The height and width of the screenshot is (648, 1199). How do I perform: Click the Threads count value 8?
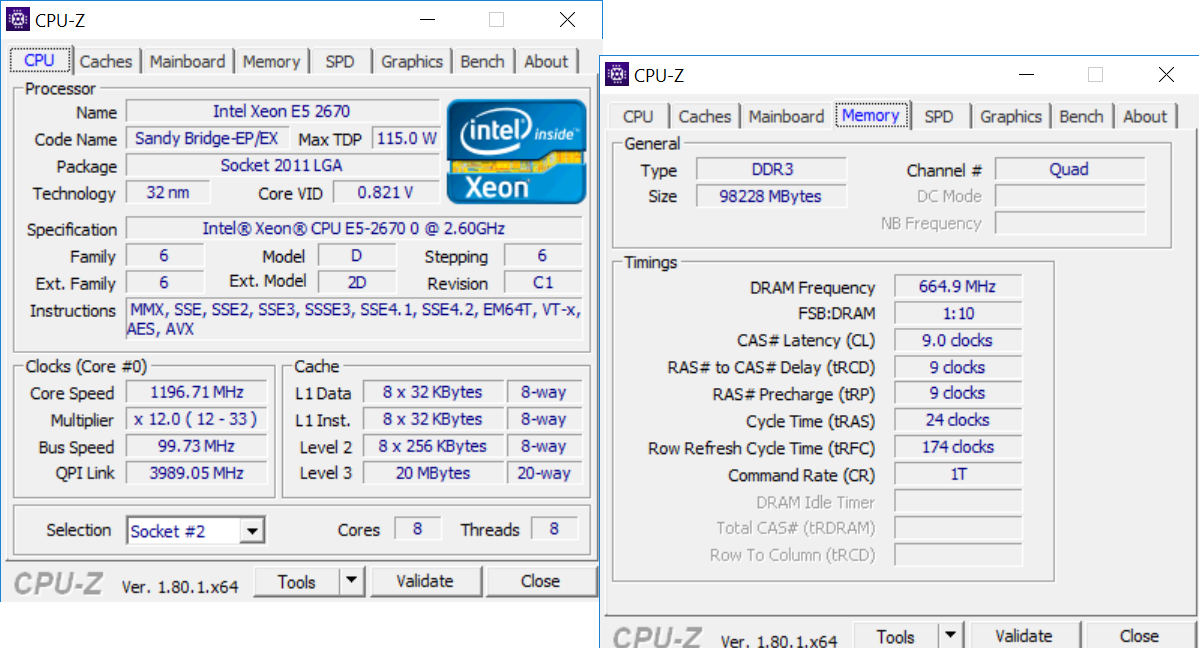554,529
